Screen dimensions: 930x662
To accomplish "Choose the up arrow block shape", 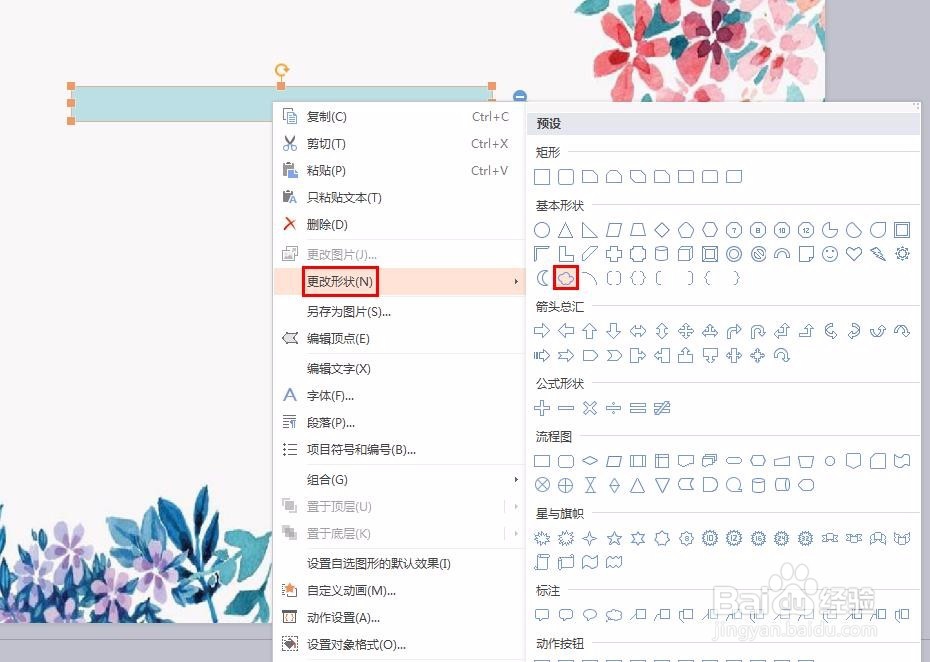I will point(590,331).
